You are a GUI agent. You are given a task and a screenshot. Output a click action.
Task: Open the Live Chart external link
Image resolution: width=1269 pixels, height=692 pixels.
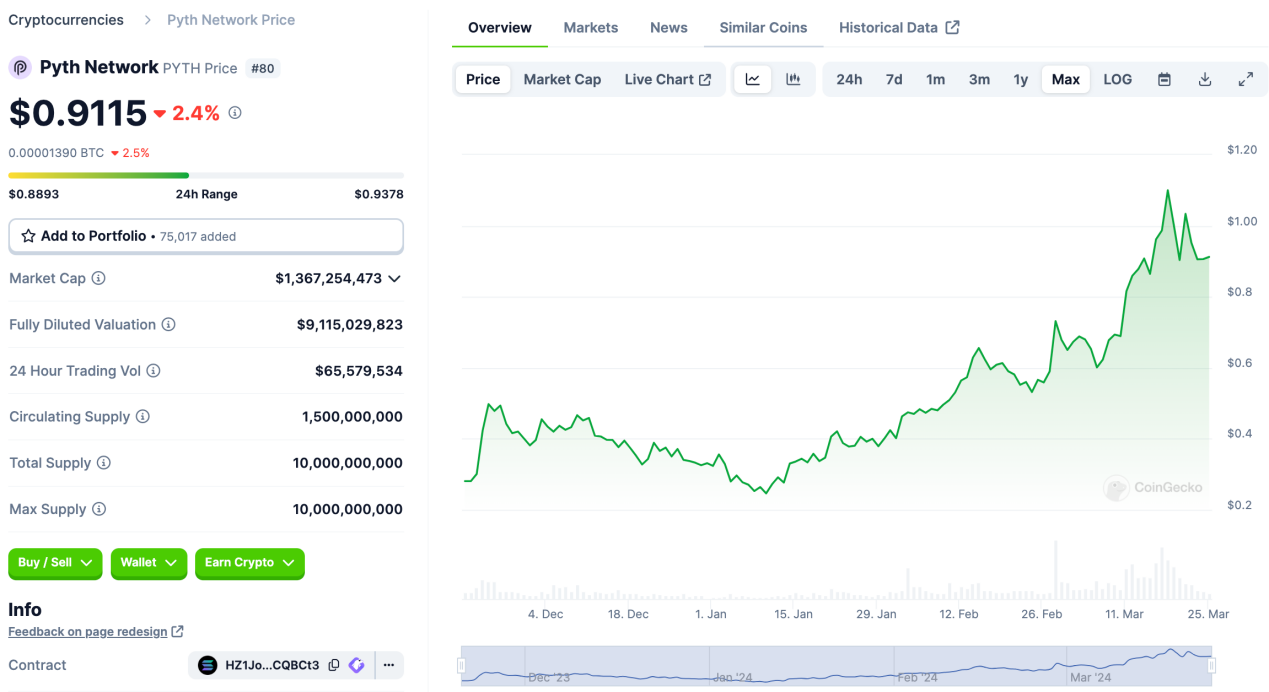(667, 78)
